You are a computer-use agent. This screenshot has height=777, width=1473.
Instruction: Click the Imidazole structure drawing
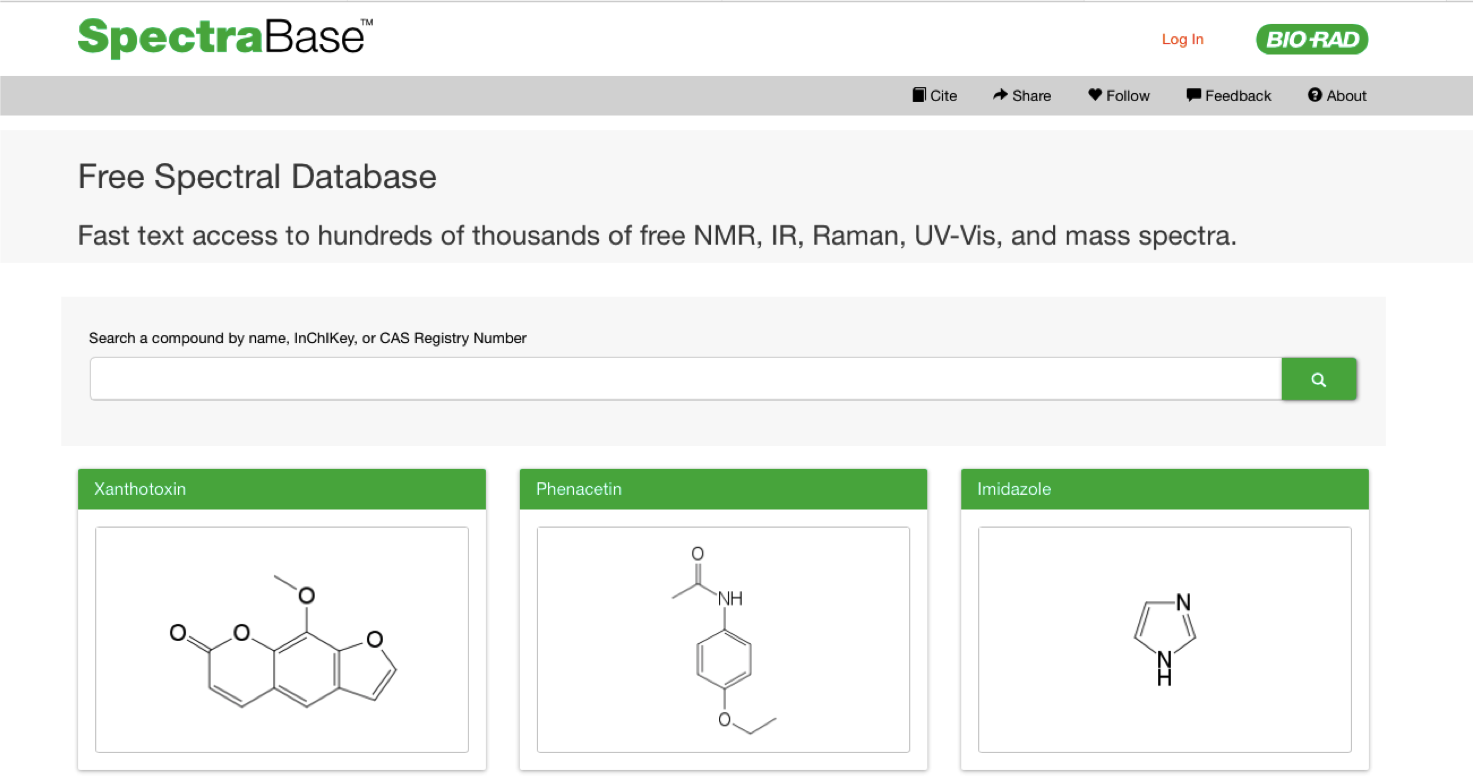coord(1164,640)
